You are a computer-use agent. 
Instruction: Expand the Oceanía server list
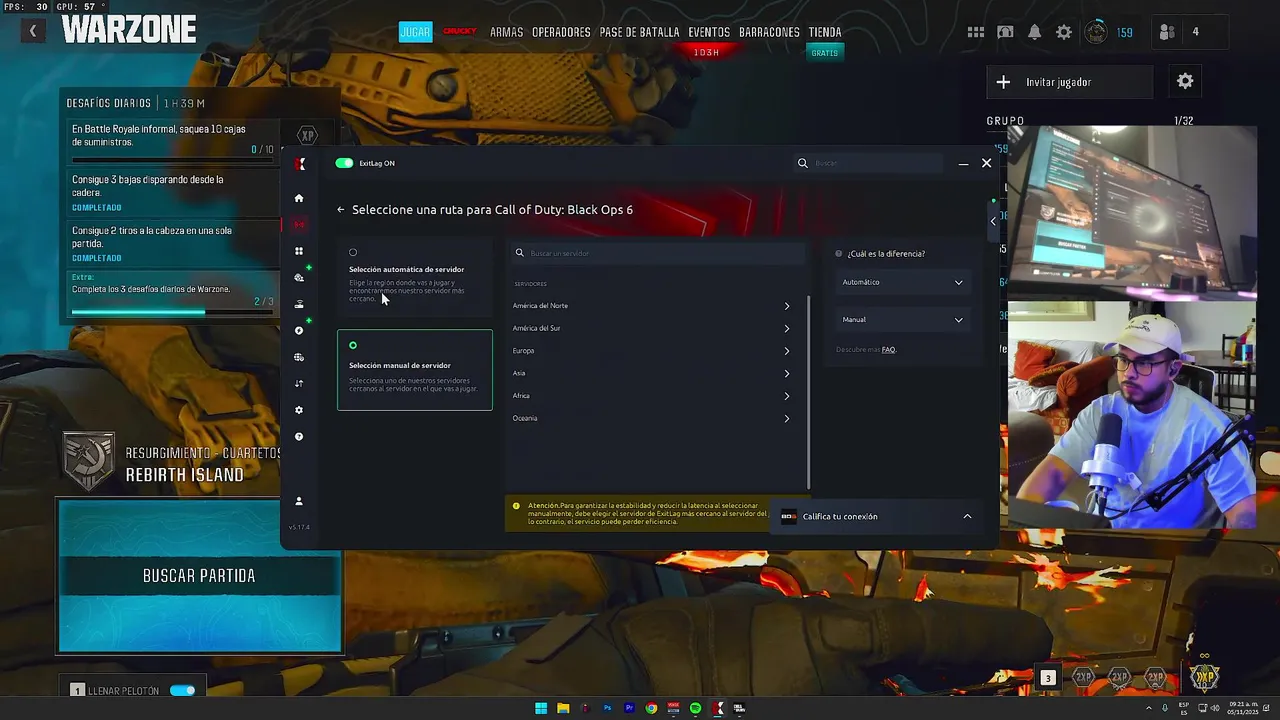point(651,418)
